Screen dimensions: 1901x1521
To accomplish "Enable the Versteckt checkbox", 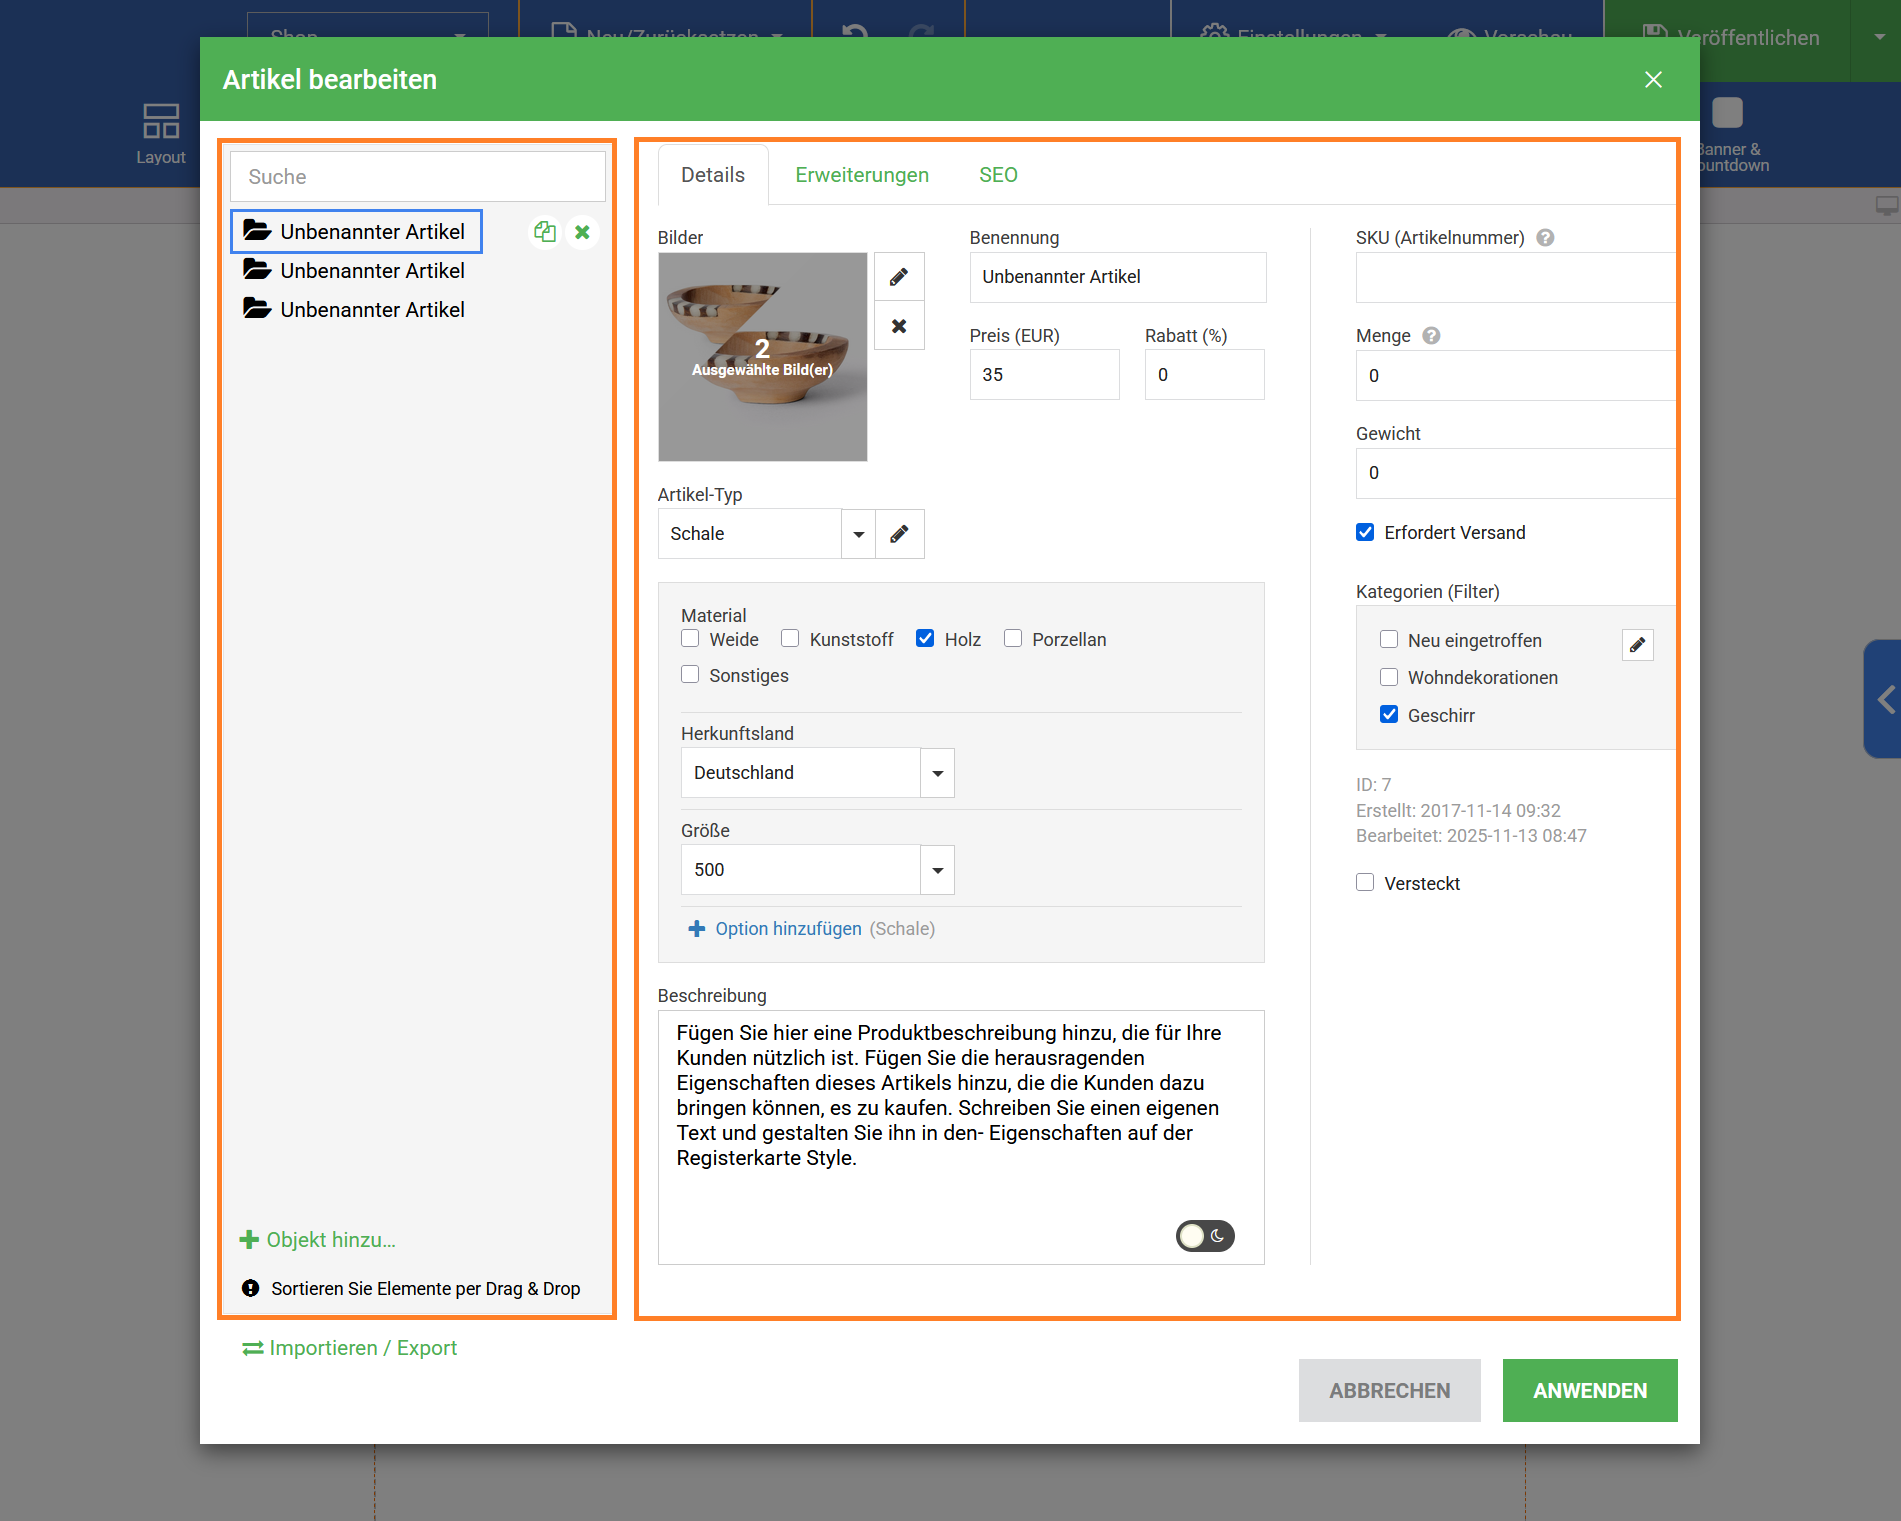I will coord(1365,883).
